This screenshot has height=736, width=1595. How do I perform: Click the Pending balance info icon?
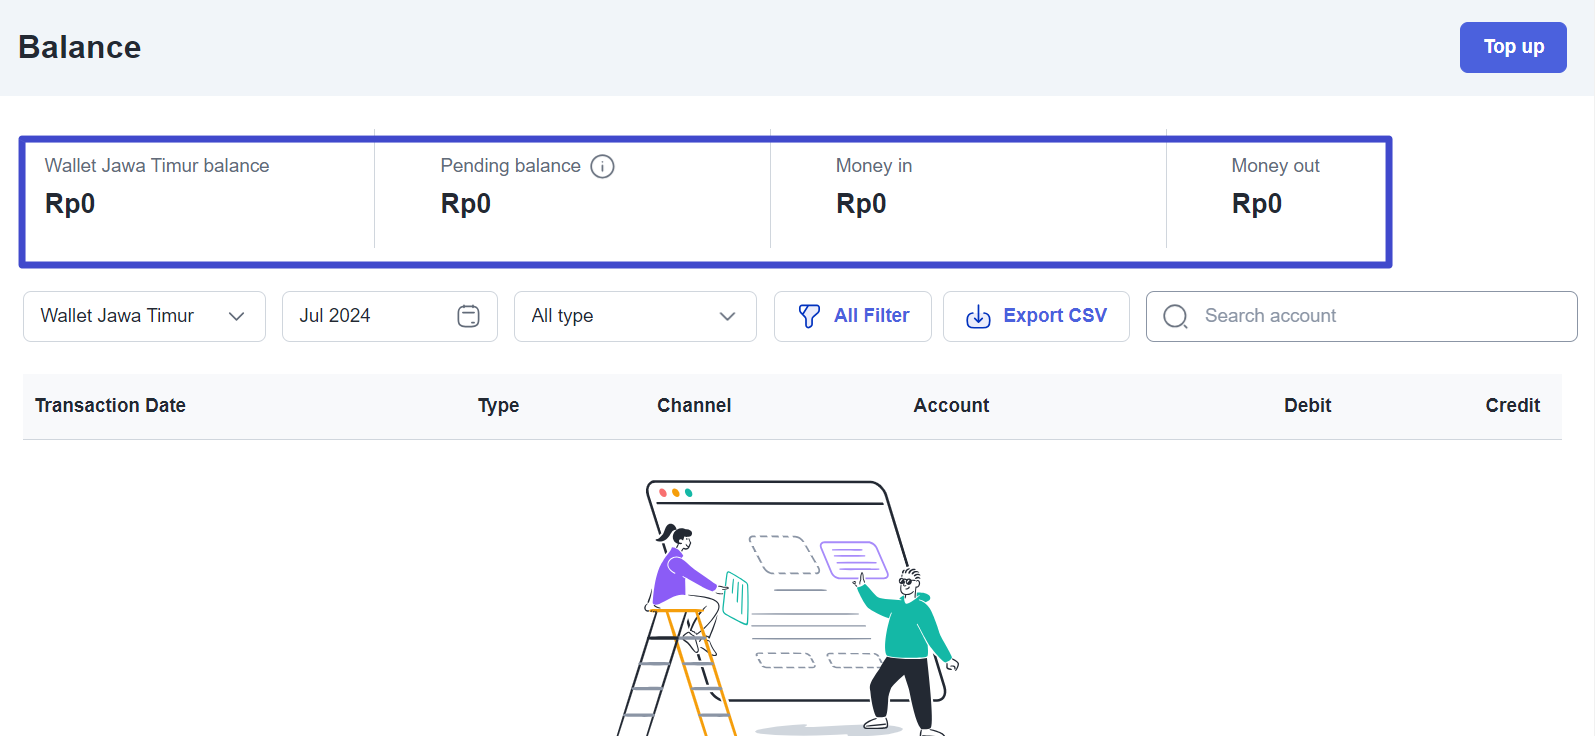[602, 166]
